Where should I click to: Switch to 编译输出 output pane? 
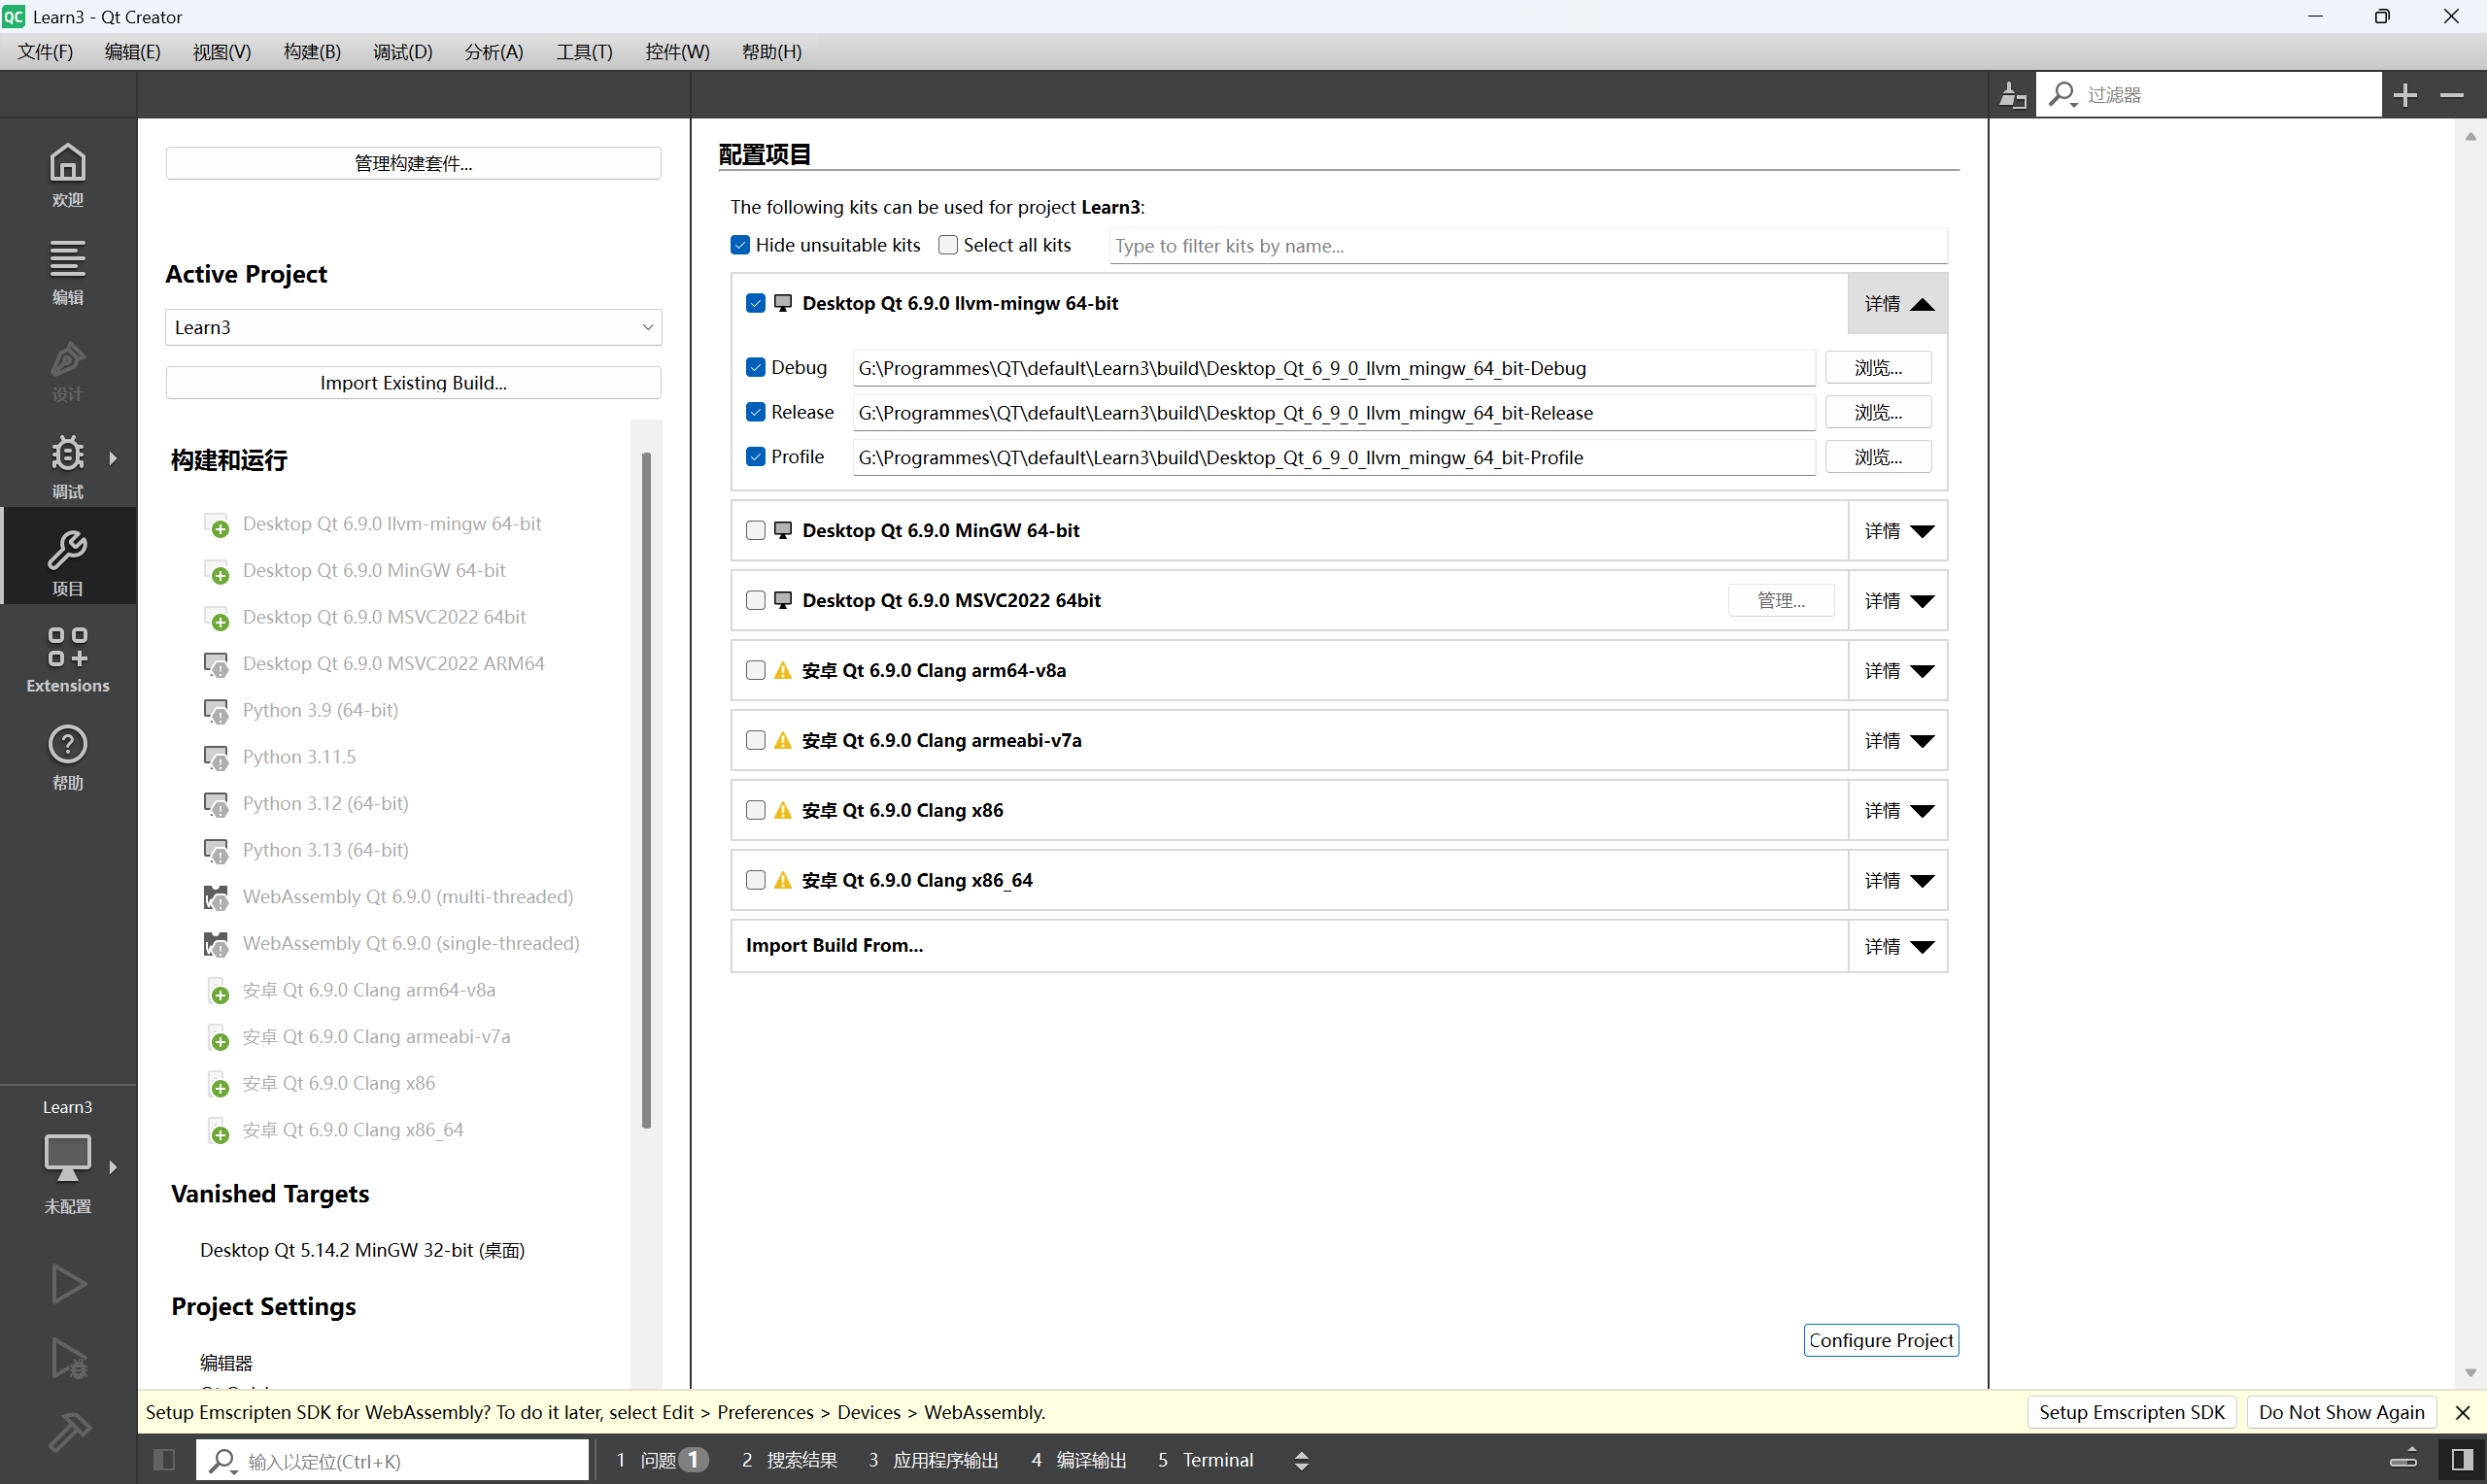click(x=1078, y=1460)
